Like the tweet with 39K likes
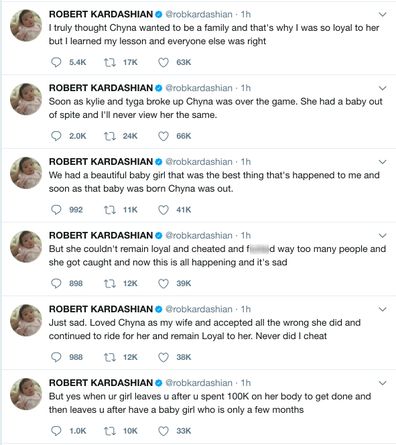 [x=163, y=283]
